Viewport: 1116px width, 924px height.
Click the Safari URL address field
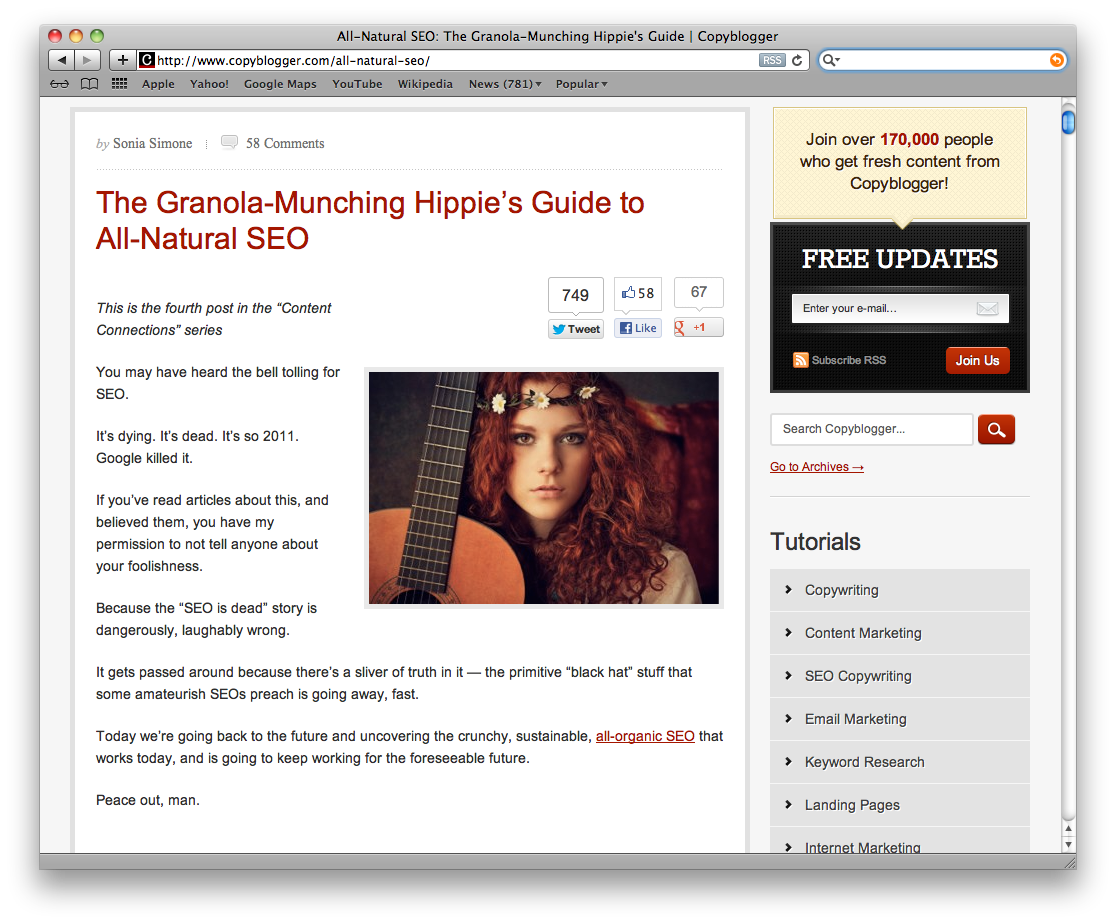(x=456, y=61)
